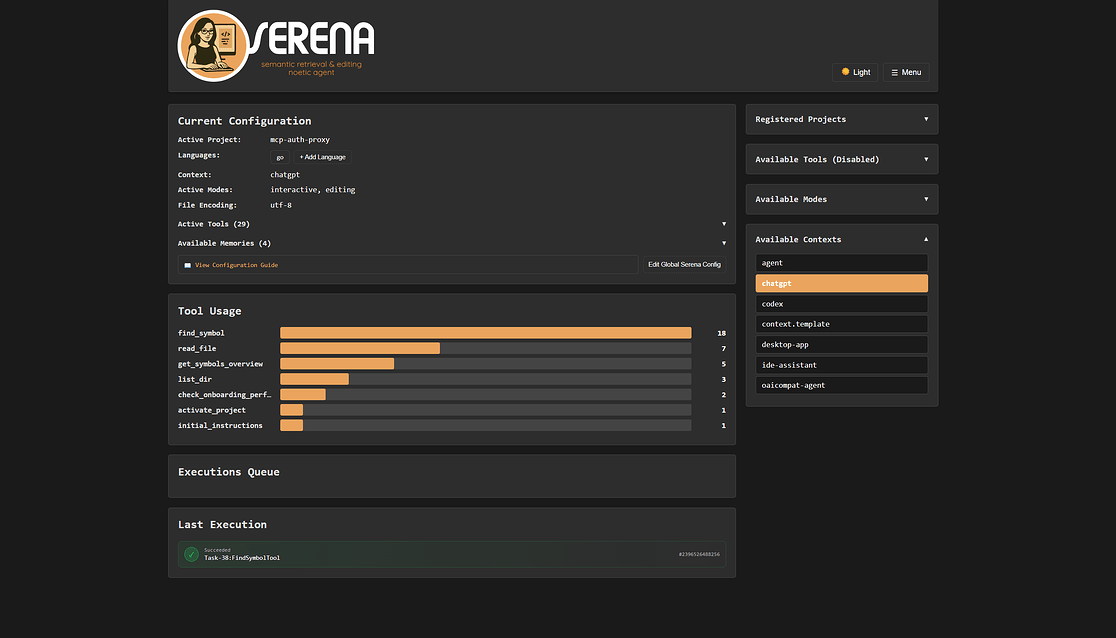Select the oaicompat-agent context

click(842, 385)
